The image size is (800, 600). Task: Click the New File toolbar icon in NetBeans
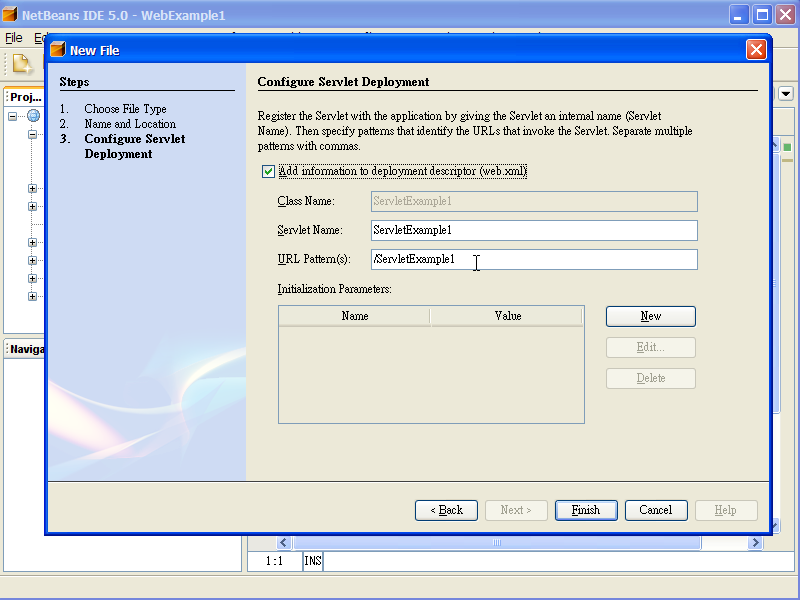click(22, 64)
